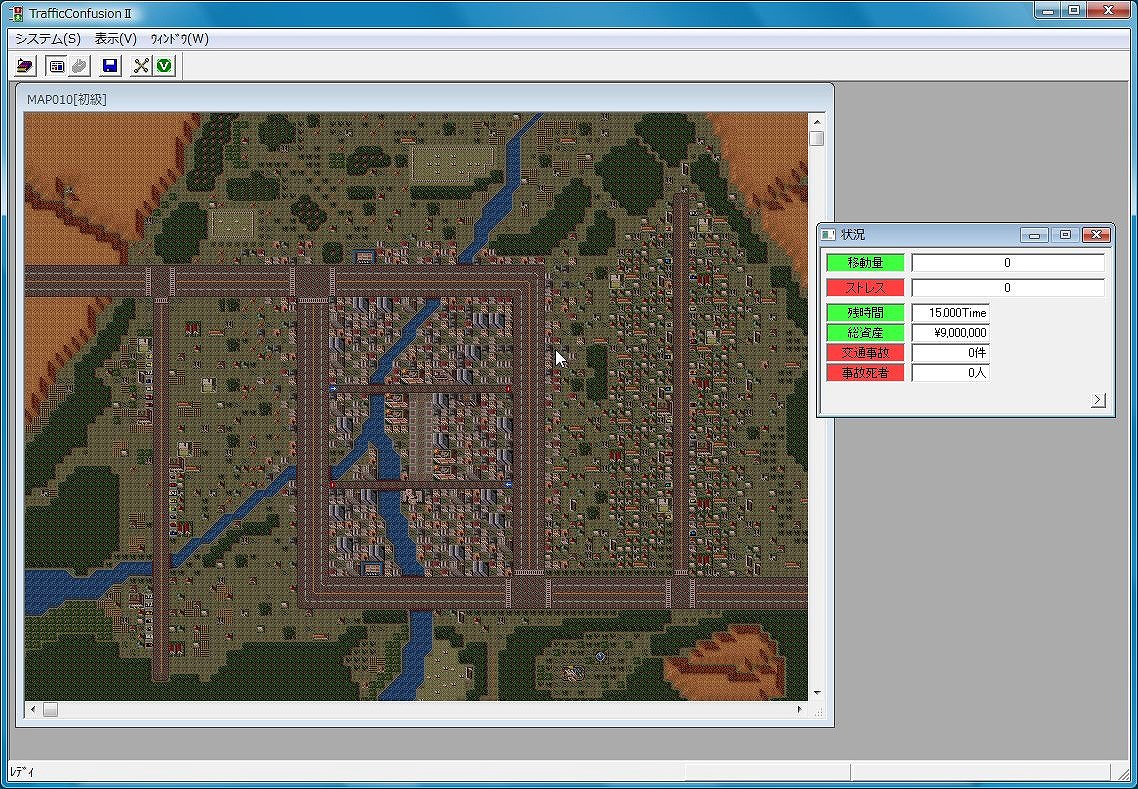Screen dimensions: 1138x789
Task: Maximize the 状況 status window
Action: click(1065, 235)
